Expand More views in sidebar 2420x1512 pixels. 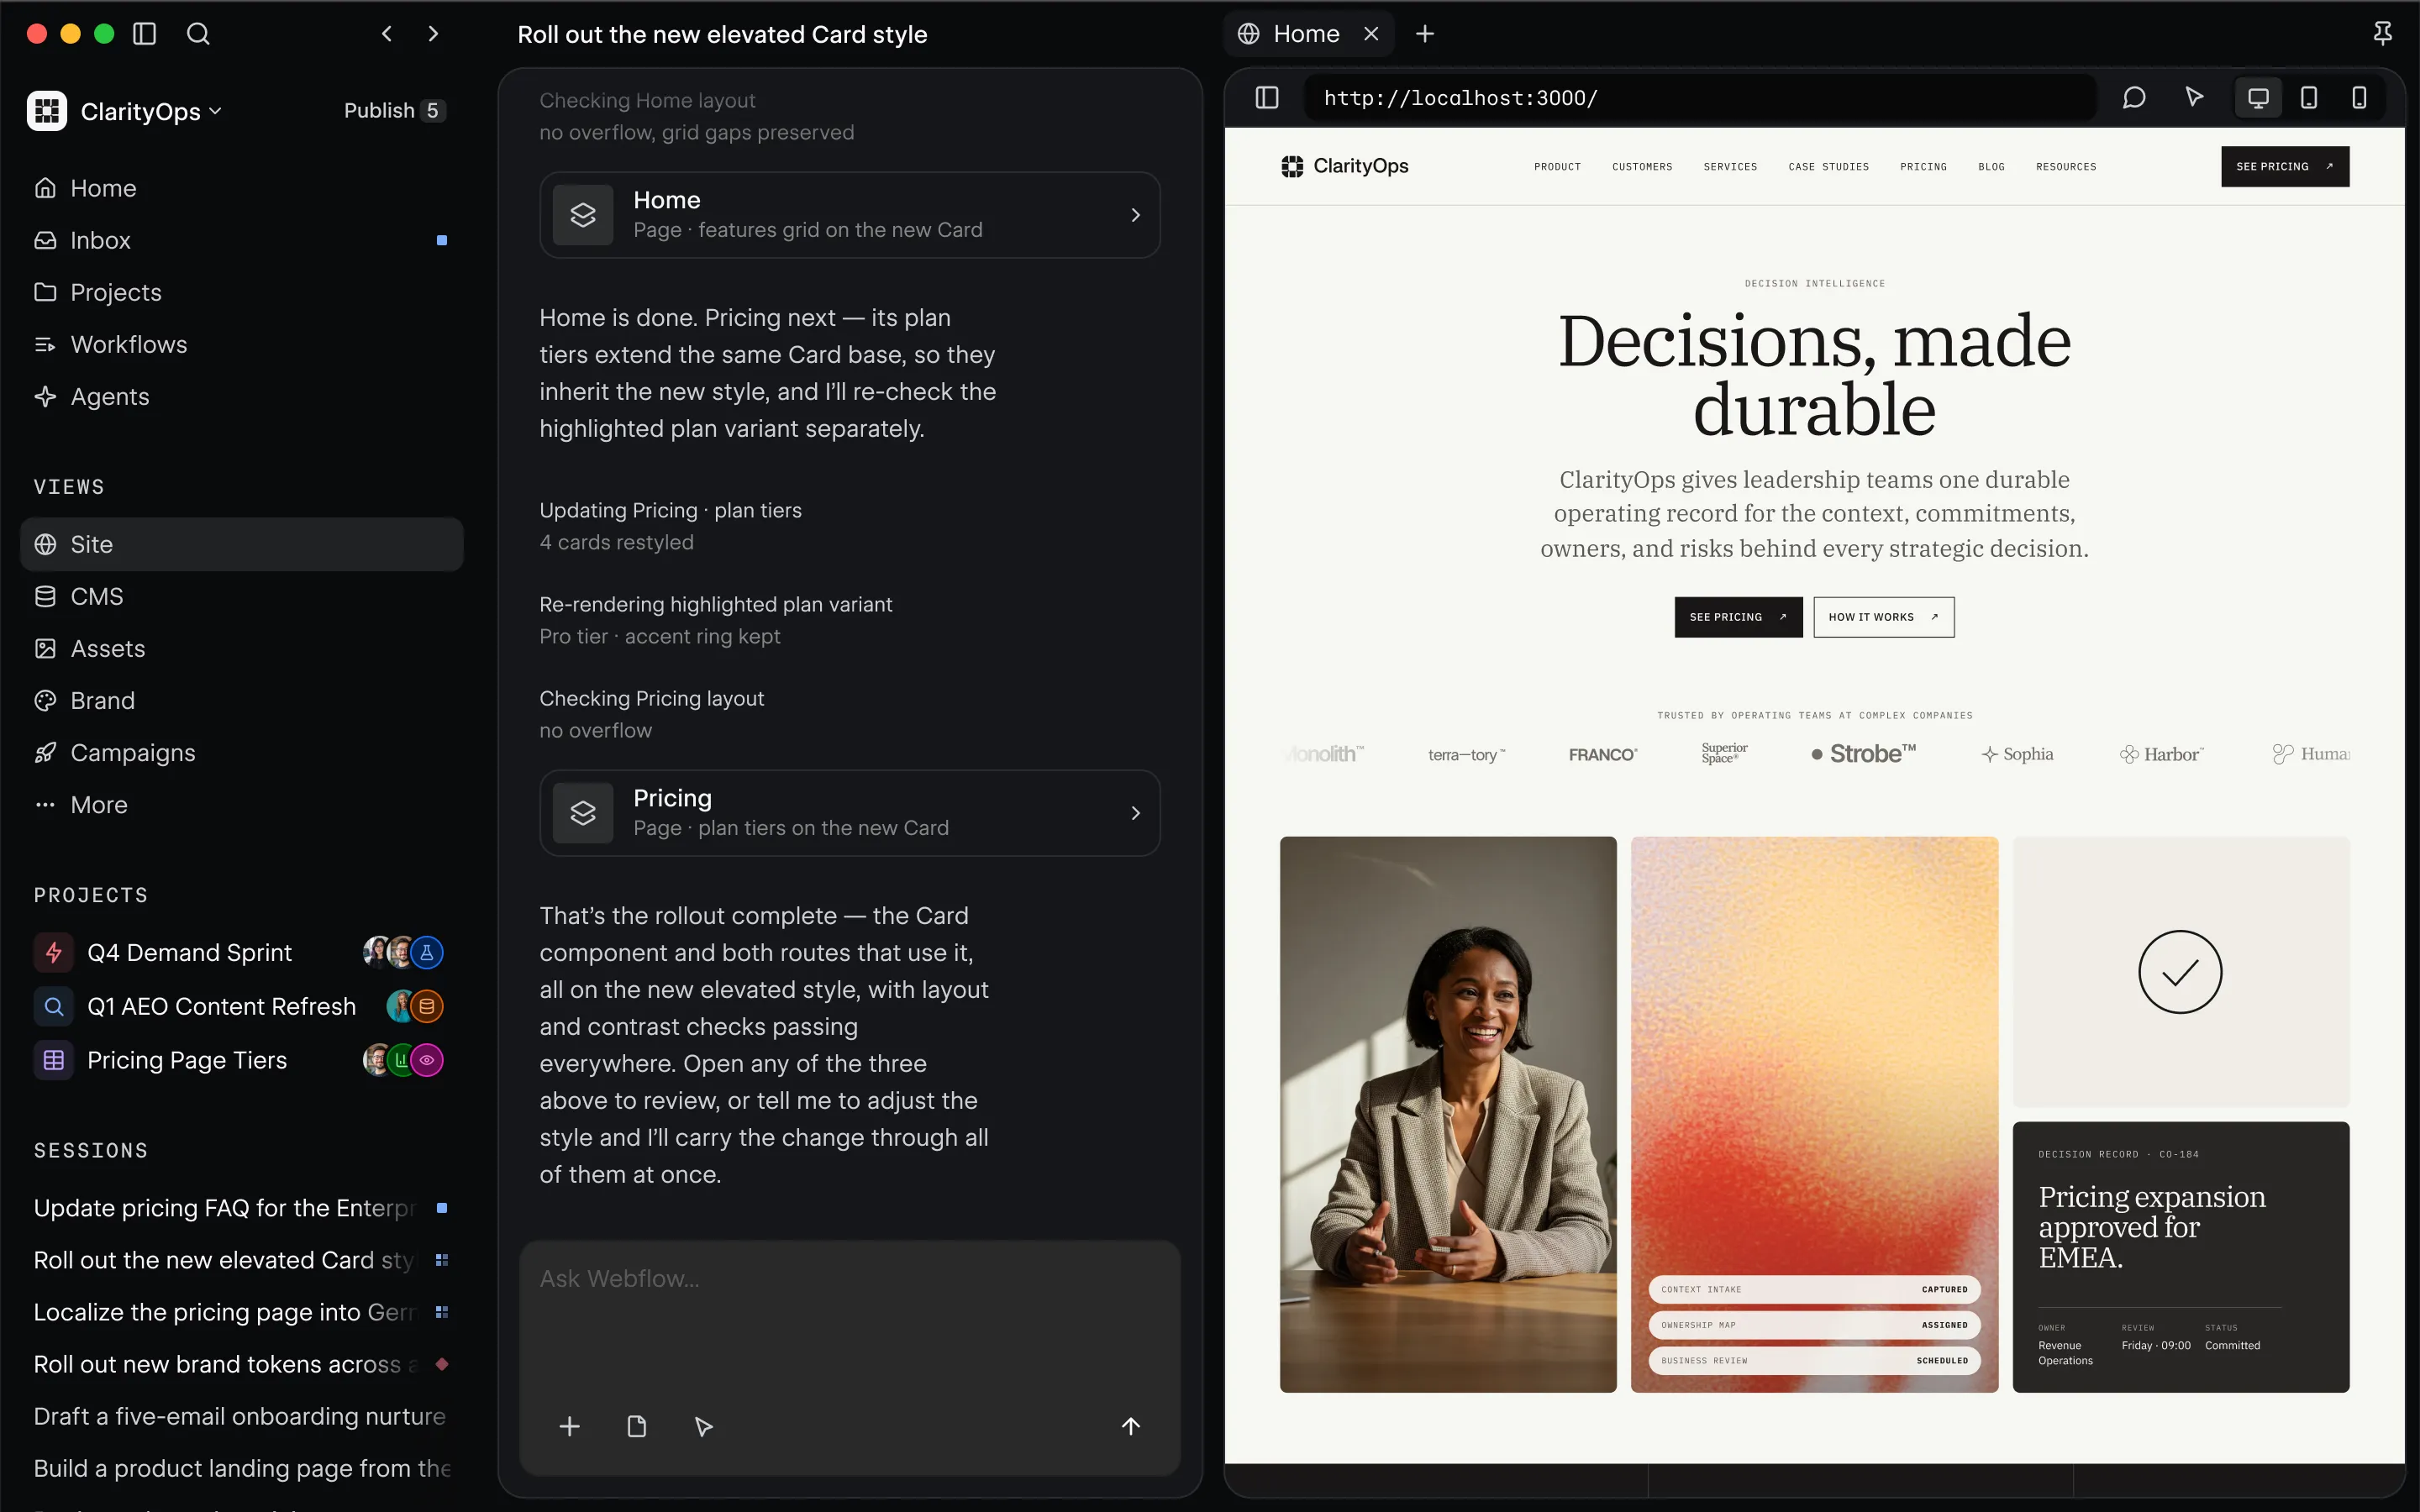pos(242,805)
